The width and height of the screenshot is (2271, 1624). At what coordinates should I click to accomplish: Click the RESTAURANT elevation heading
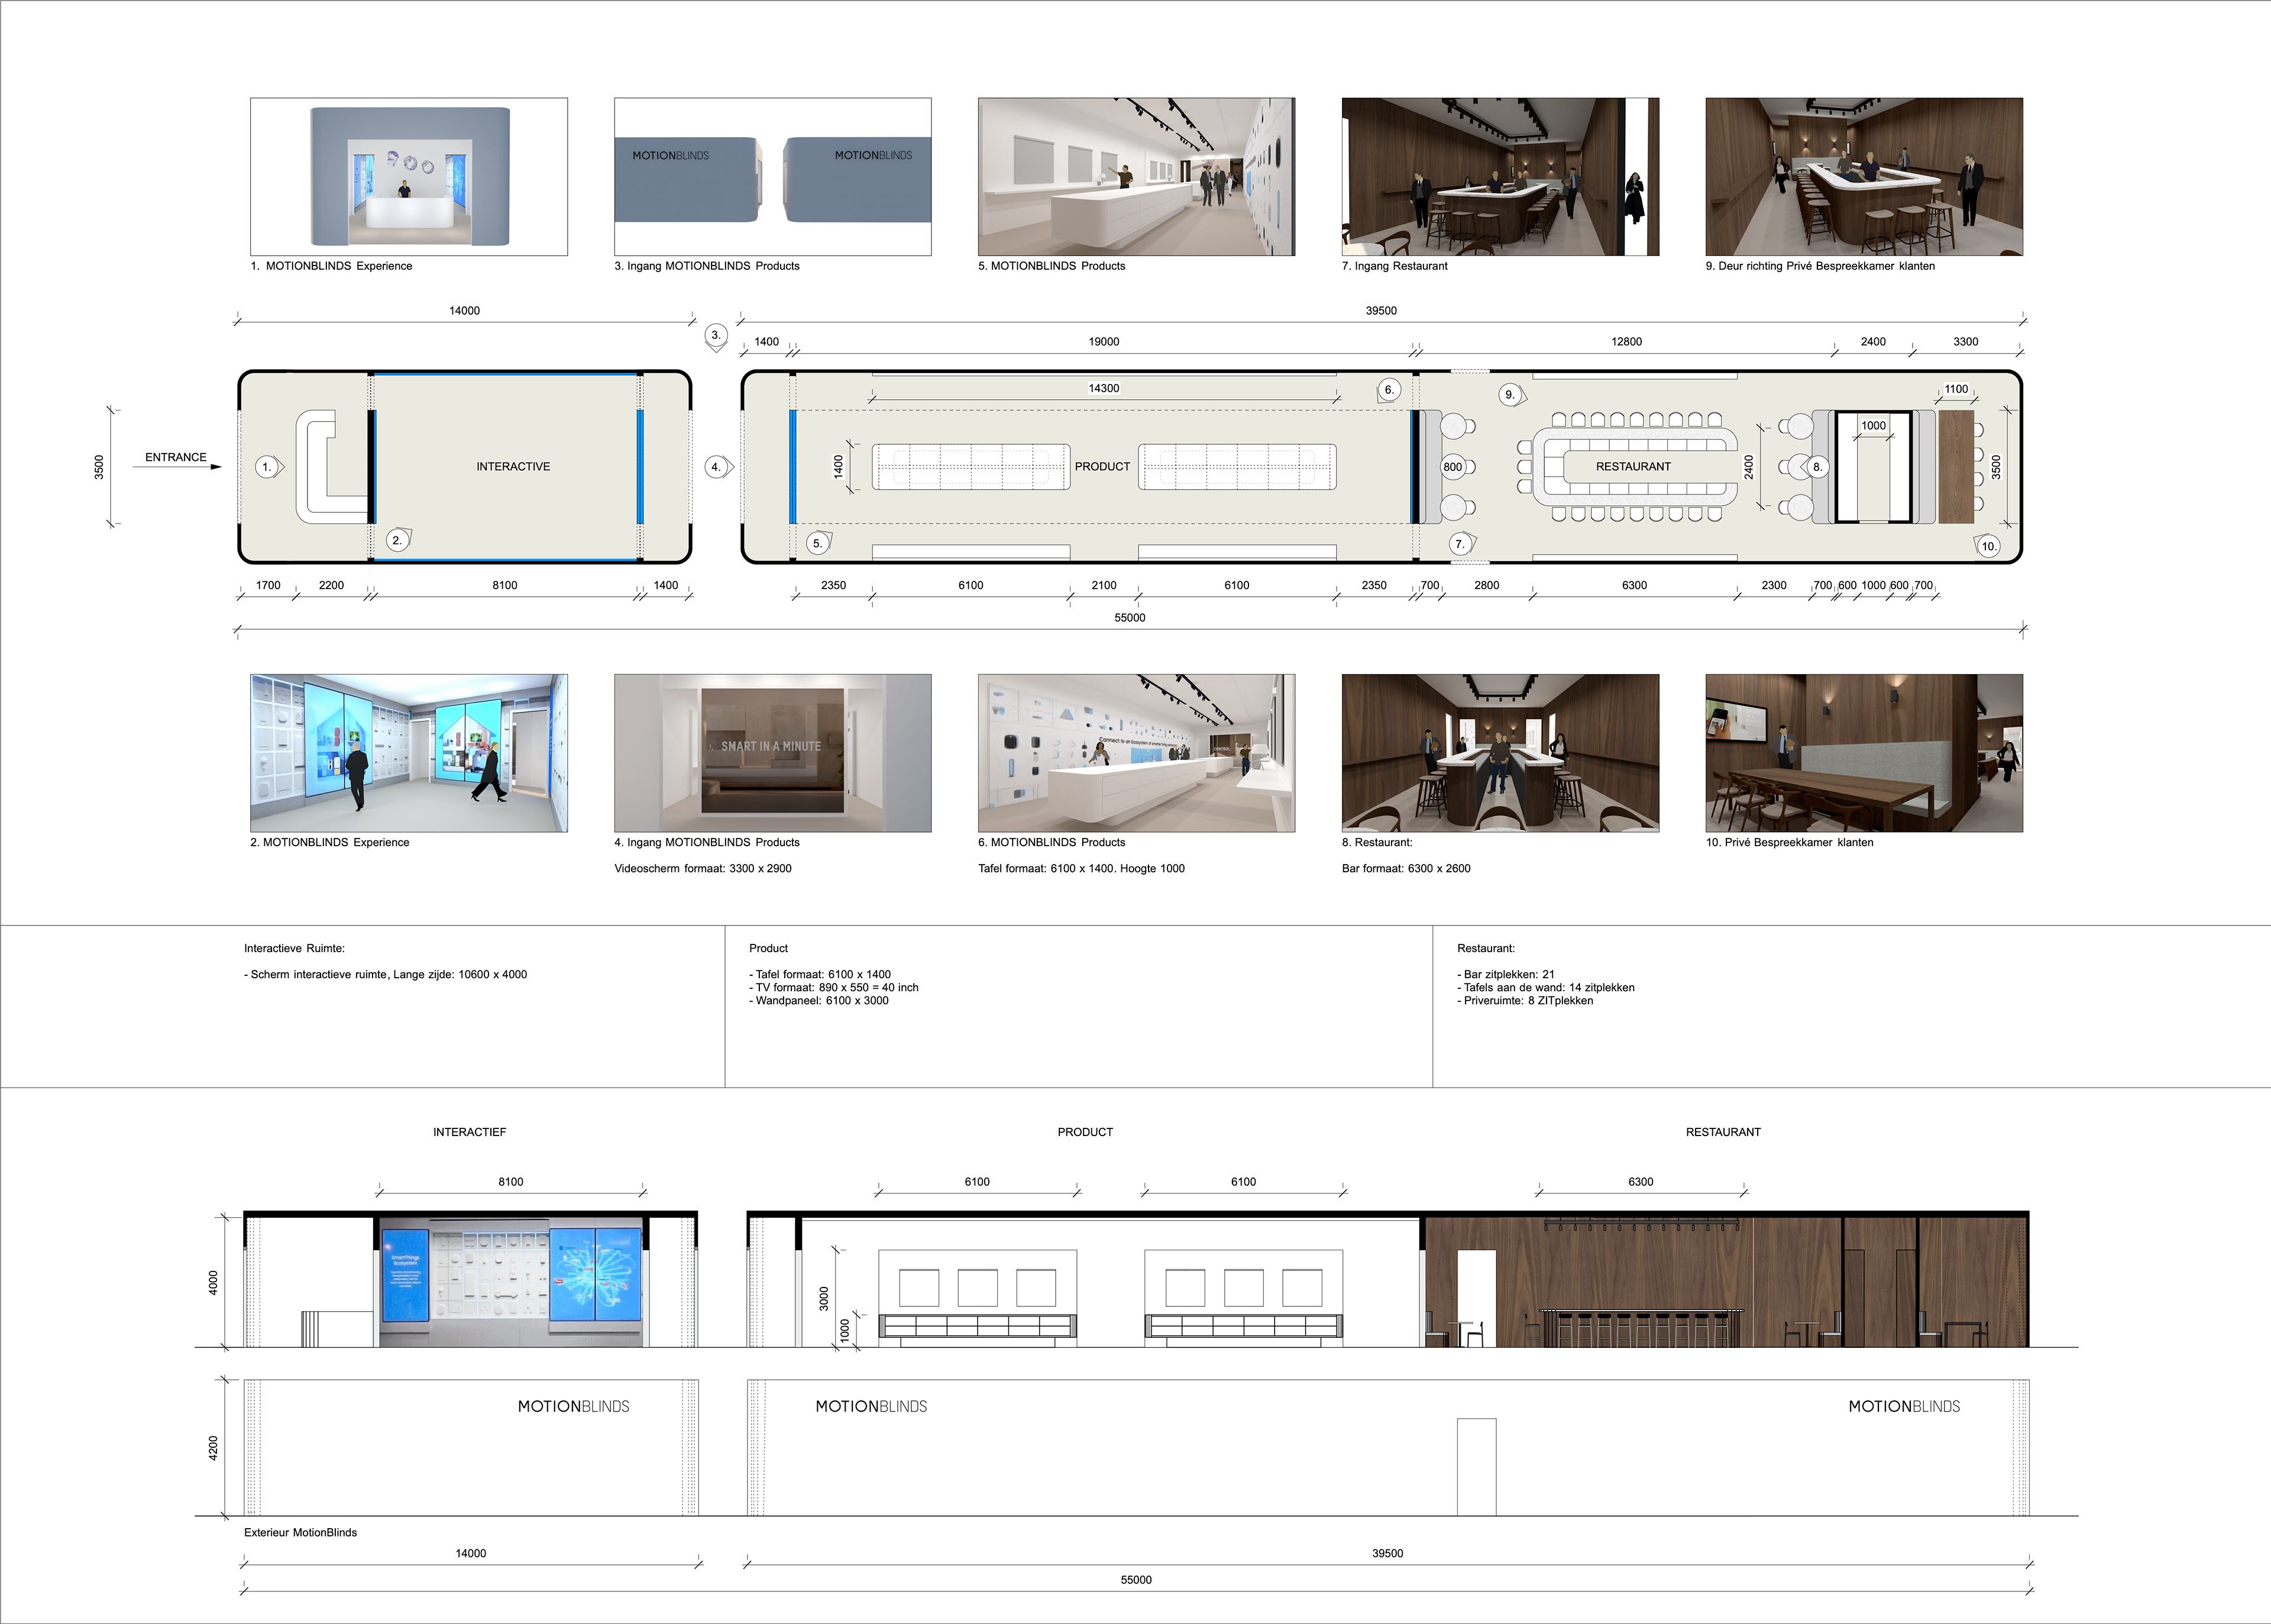pyautogui.click(x=1723, y=1132)
